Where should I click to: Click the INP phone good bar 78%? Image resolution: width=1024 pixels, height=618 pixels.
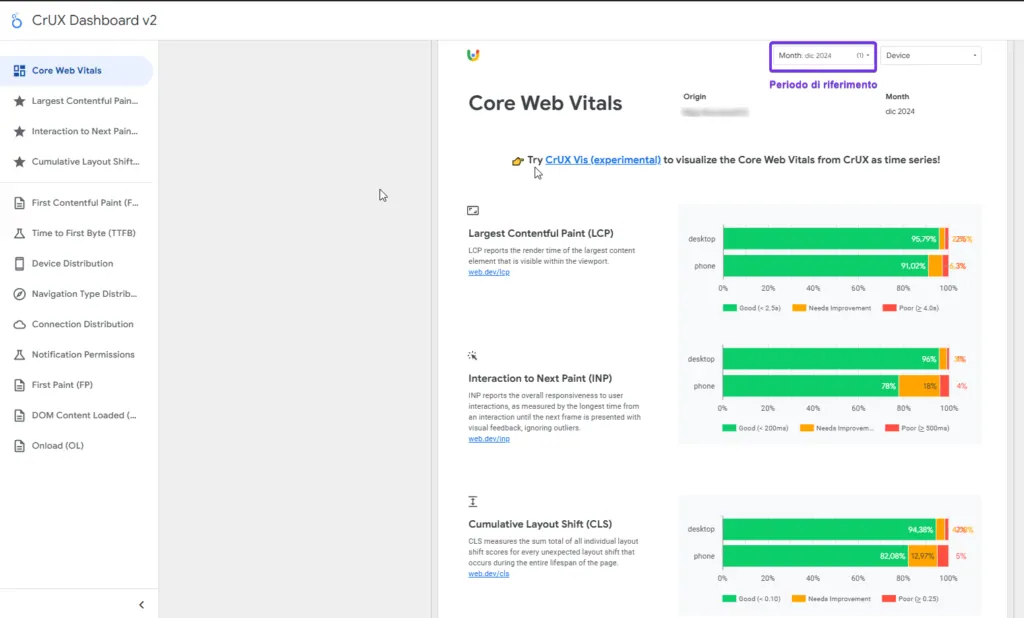(x=810, y=386)
